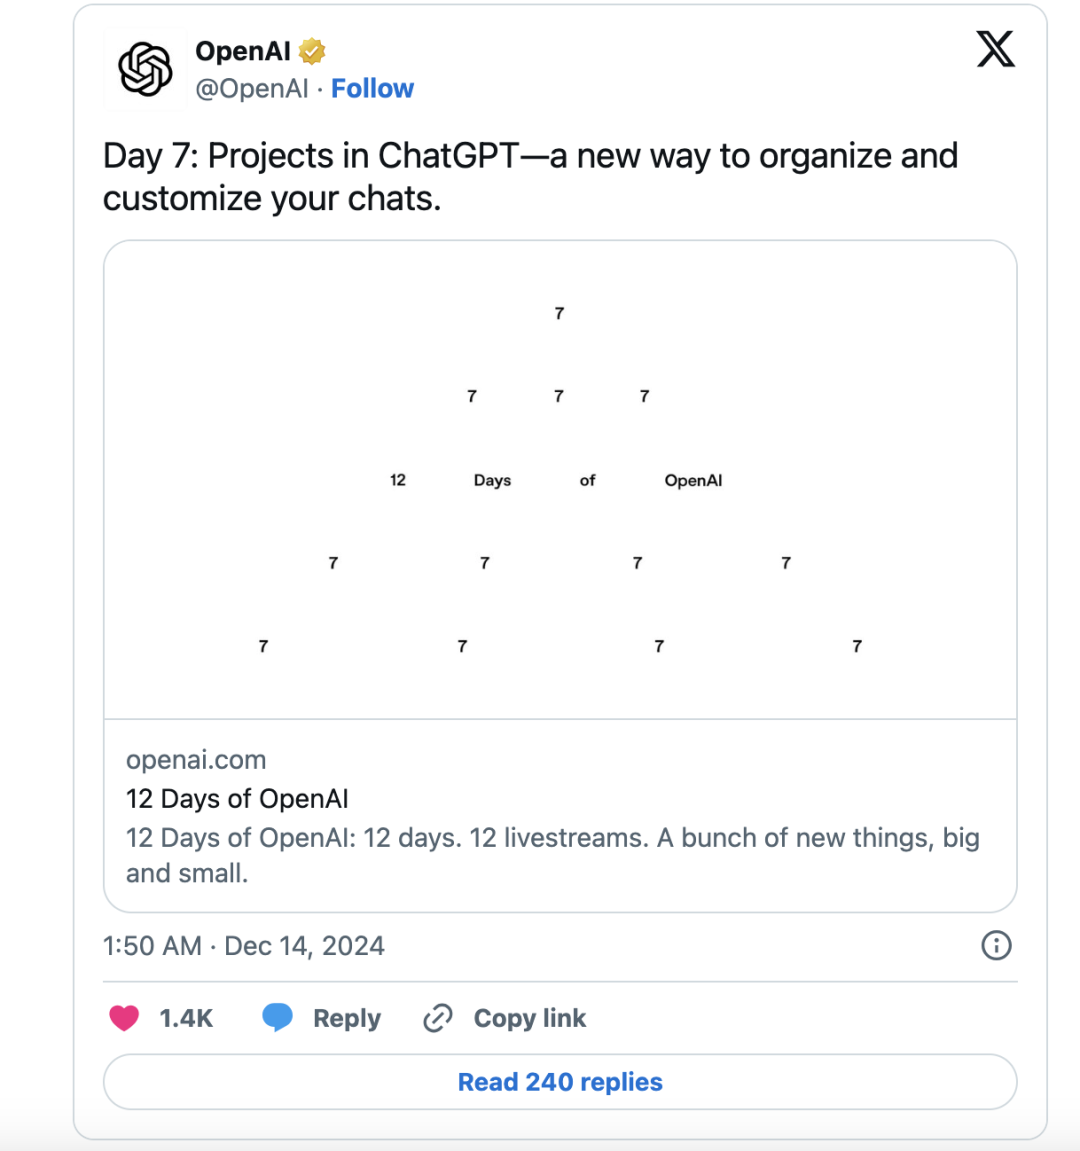Open the 1:50 AM Dec 14, 2024 timestamp
The height and width of the screenshot is (1151, 1080).
click(x=243, y=945)
